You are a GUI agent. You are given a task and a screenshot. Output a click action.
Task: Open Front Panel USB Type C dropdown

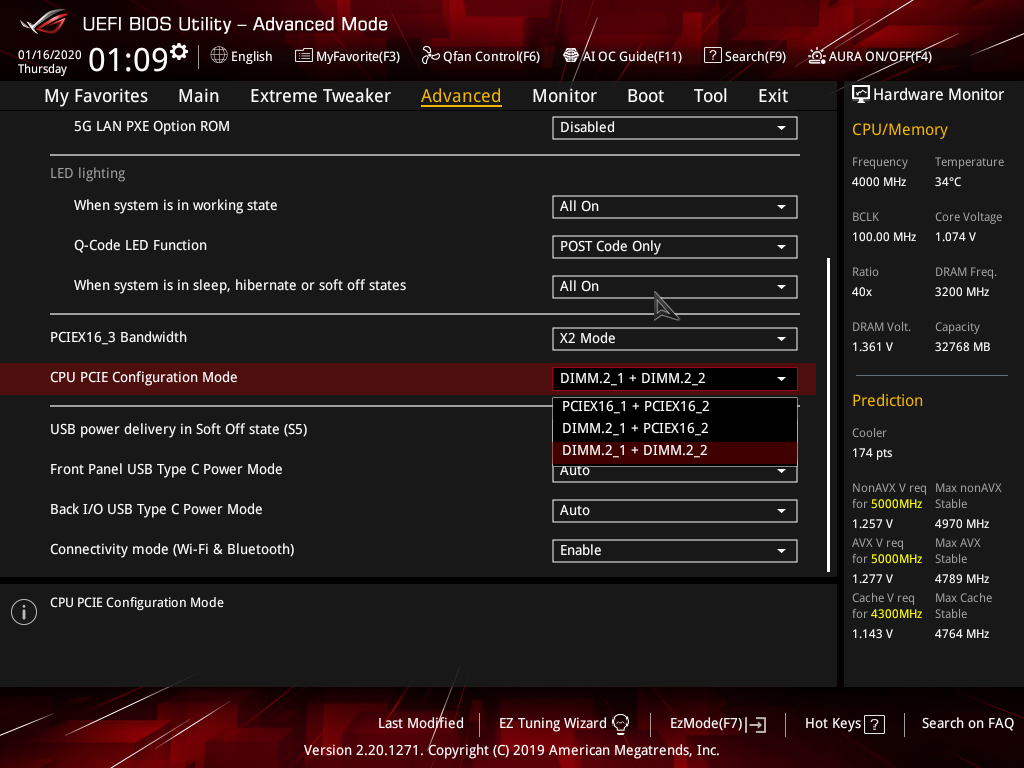675,473
